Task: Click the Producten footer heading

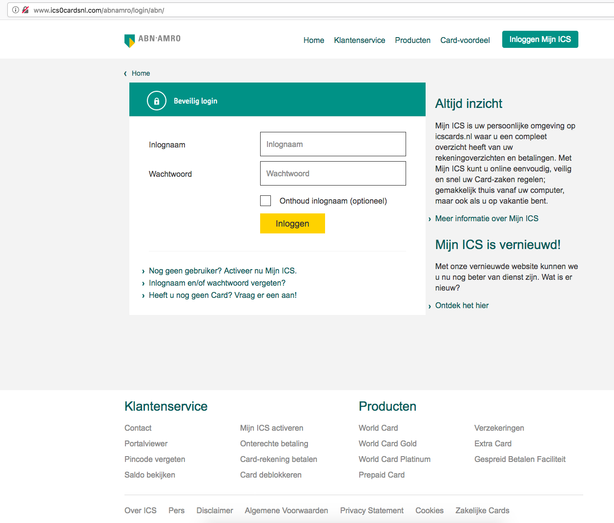Action: click(x=387, y=406)
